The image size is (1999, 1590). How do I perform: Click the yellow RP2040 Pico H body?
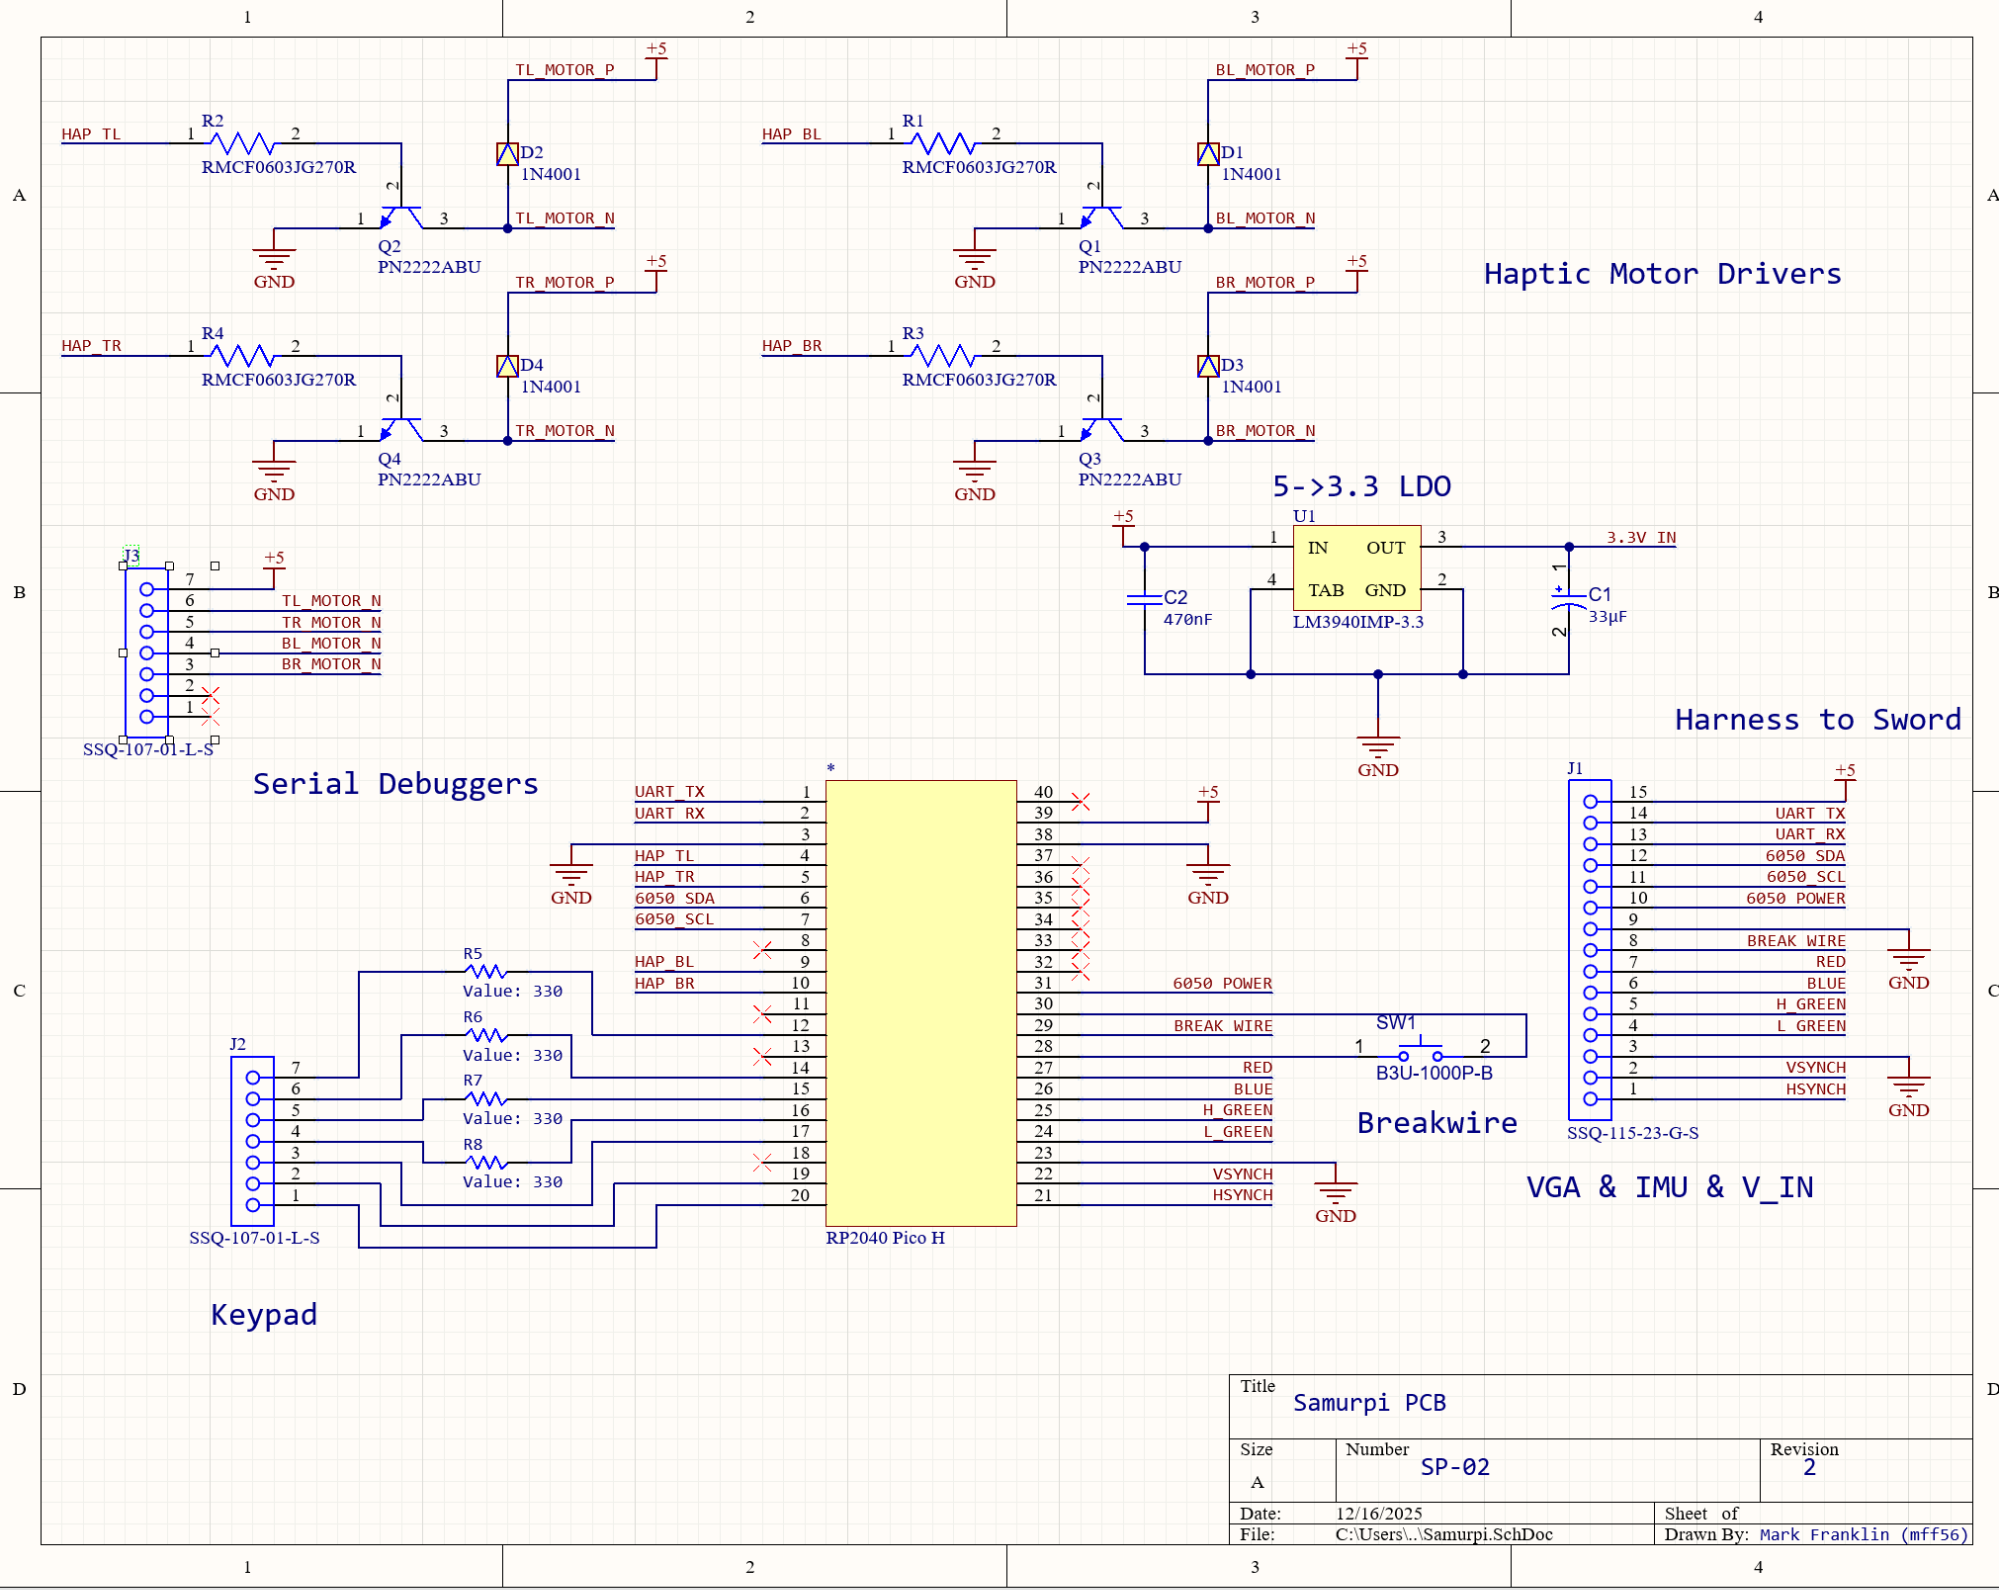920,1003
